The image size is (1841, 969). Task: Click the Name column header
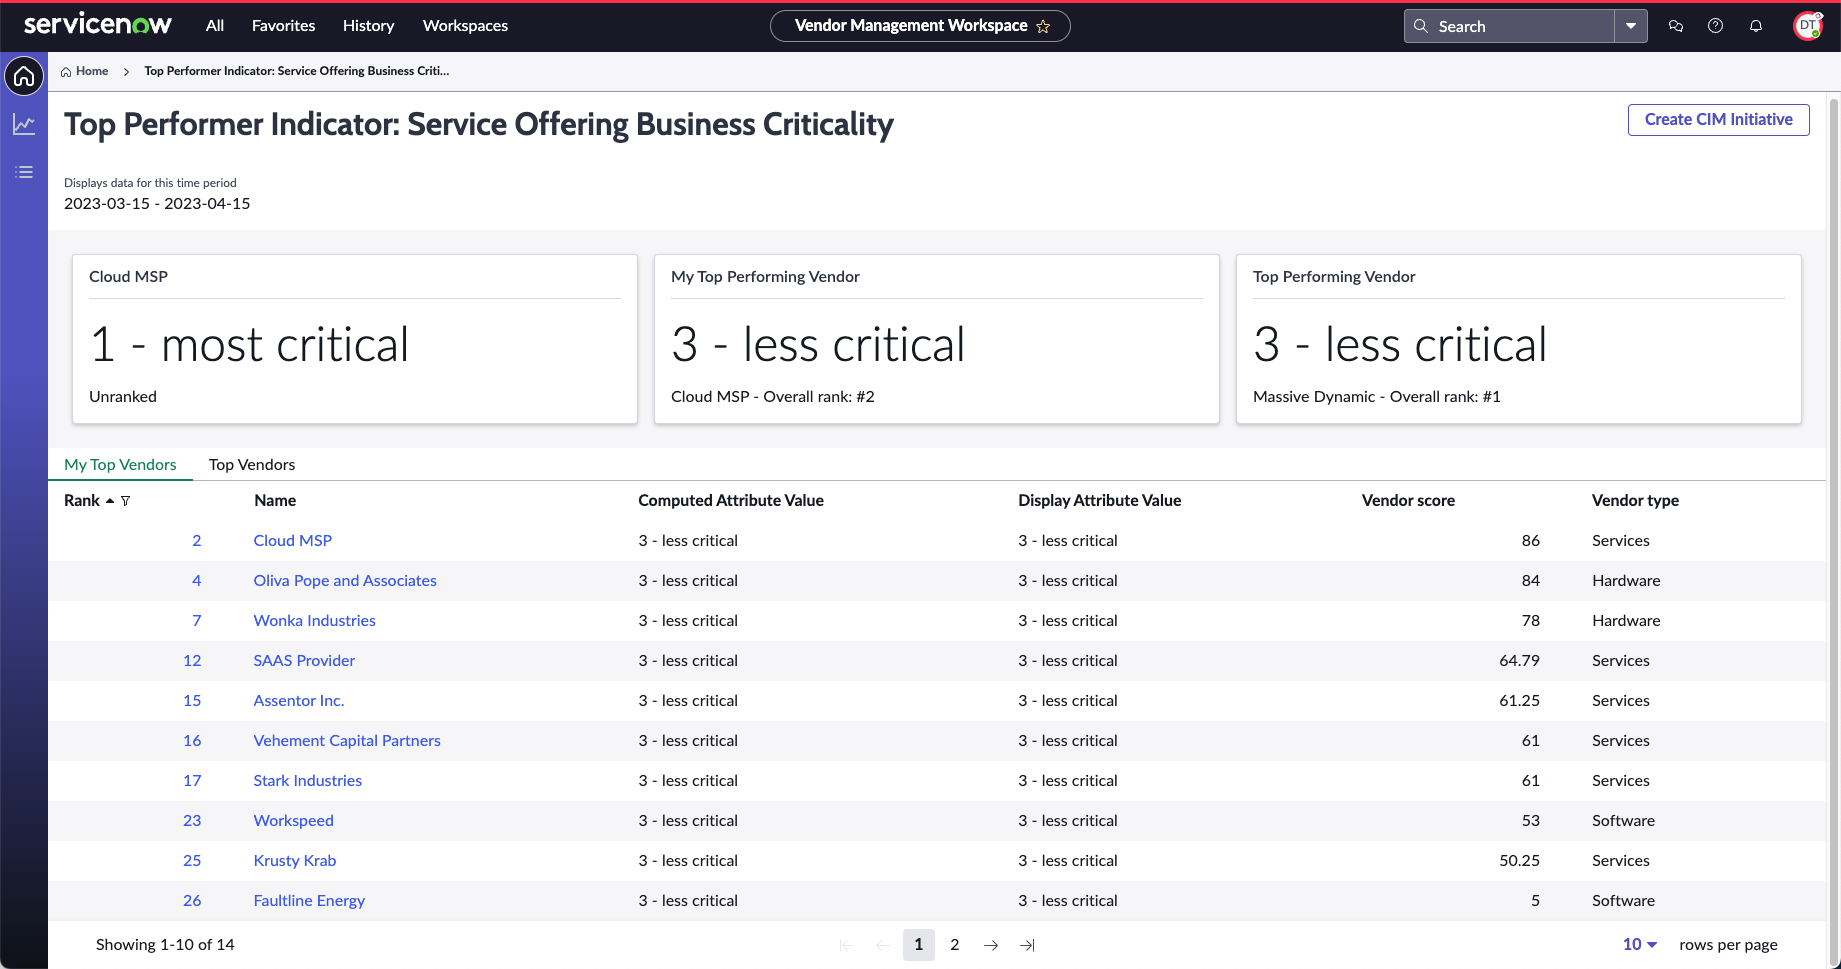coord(275,501)
